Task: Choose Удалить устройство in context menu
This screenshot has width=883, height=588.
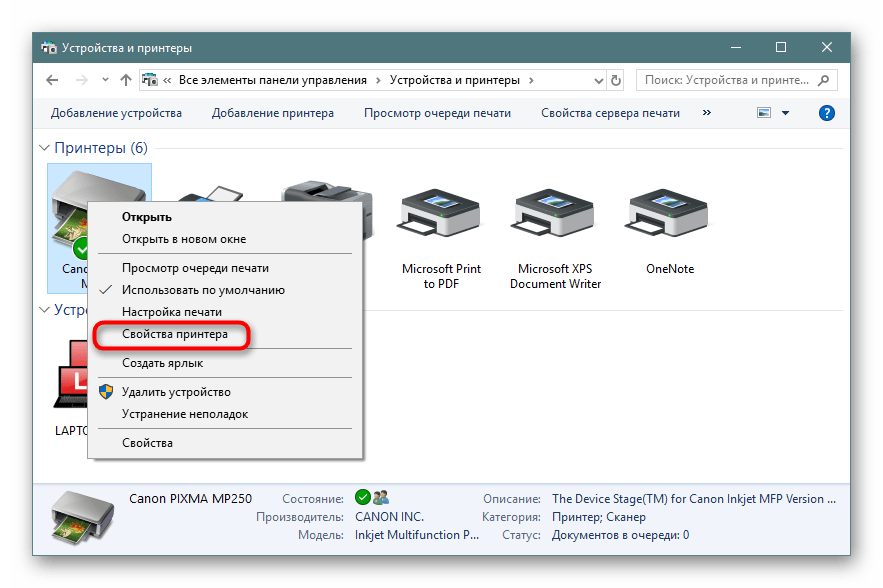Action: pos(225,392)
